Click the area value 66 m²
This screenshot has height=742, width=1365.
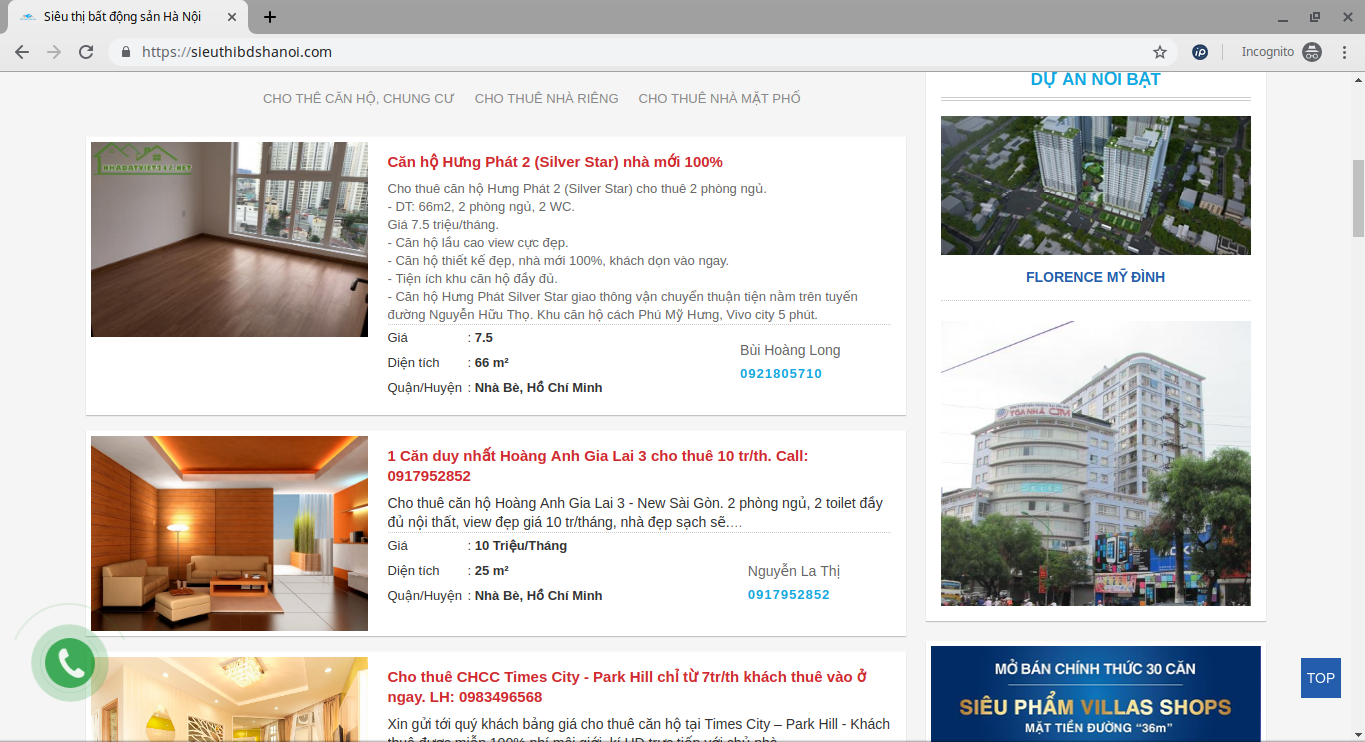(492, 363)
